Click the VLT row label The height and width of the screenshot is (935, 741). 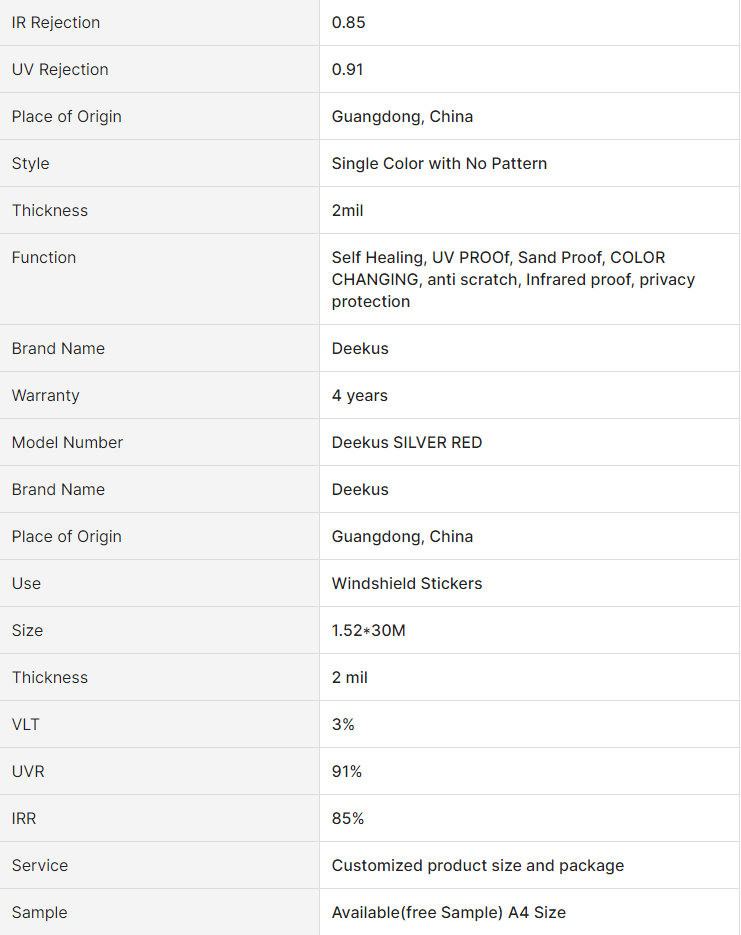[x=26, y=724]
